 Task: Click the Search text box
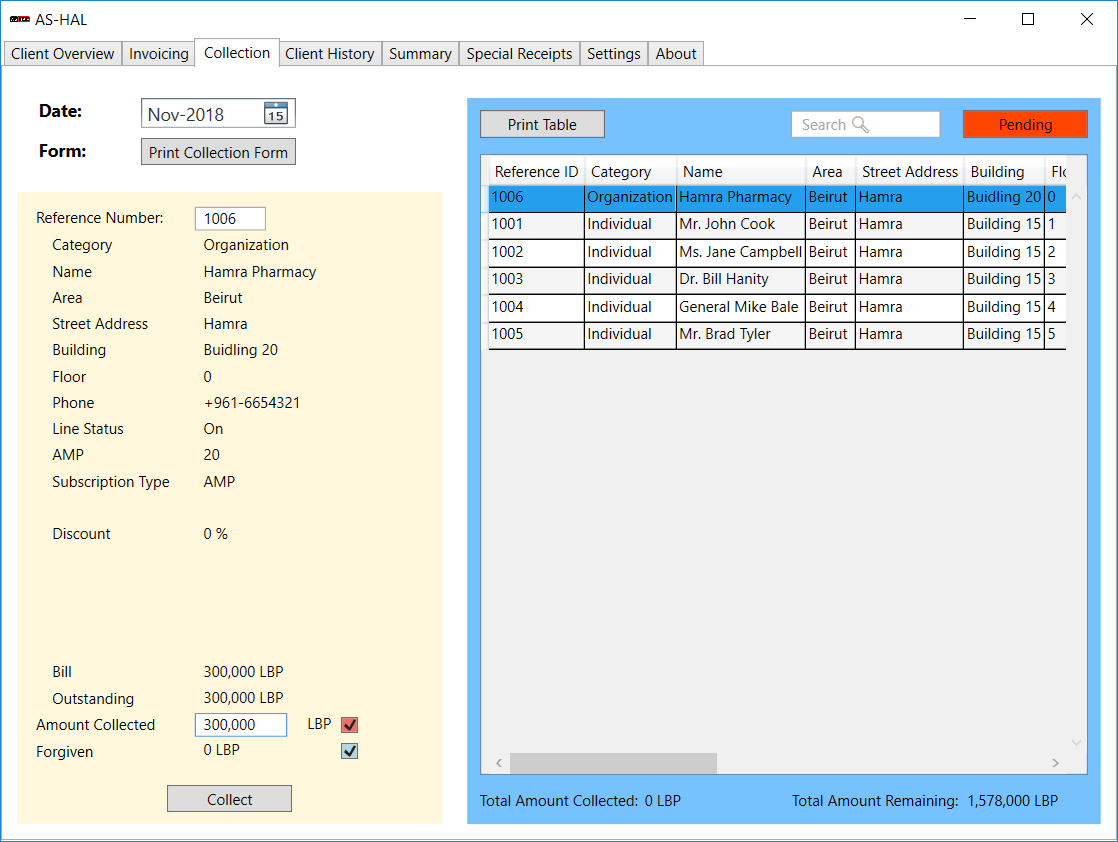(865, 124)
